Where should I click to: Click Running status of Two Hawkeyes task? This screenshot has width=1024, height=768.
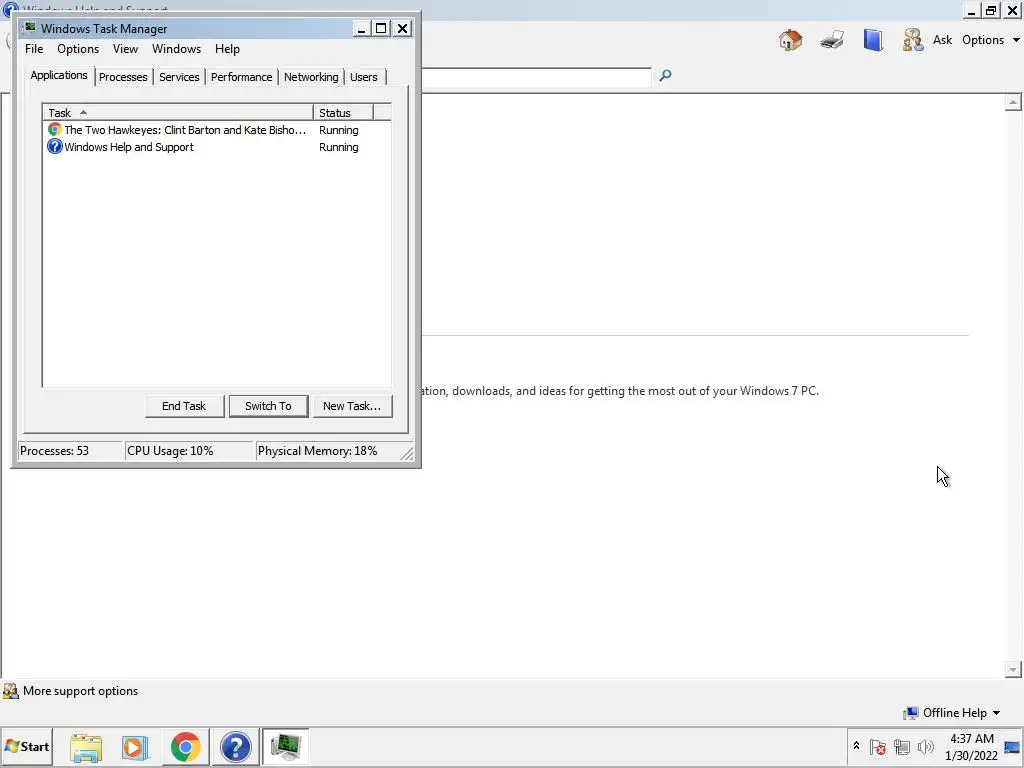[338, 130]
